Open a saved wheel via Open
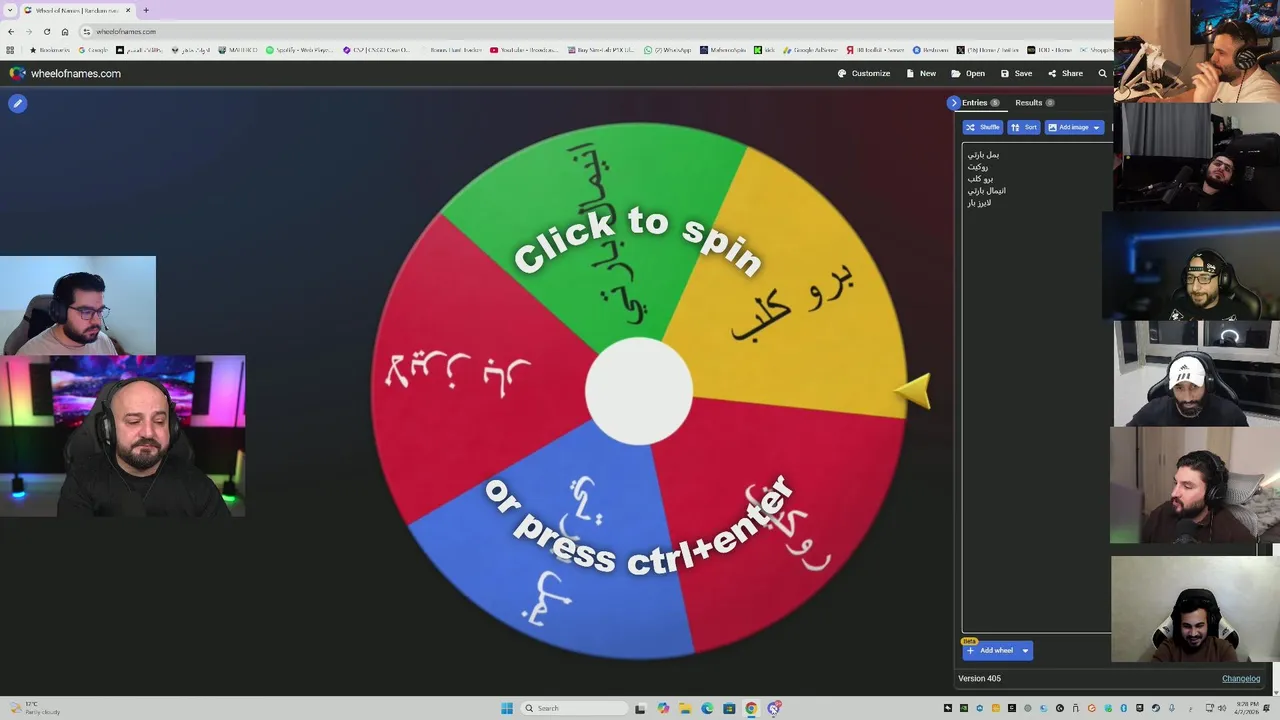Screen dimensions: 1280x720 coord(968,73)
